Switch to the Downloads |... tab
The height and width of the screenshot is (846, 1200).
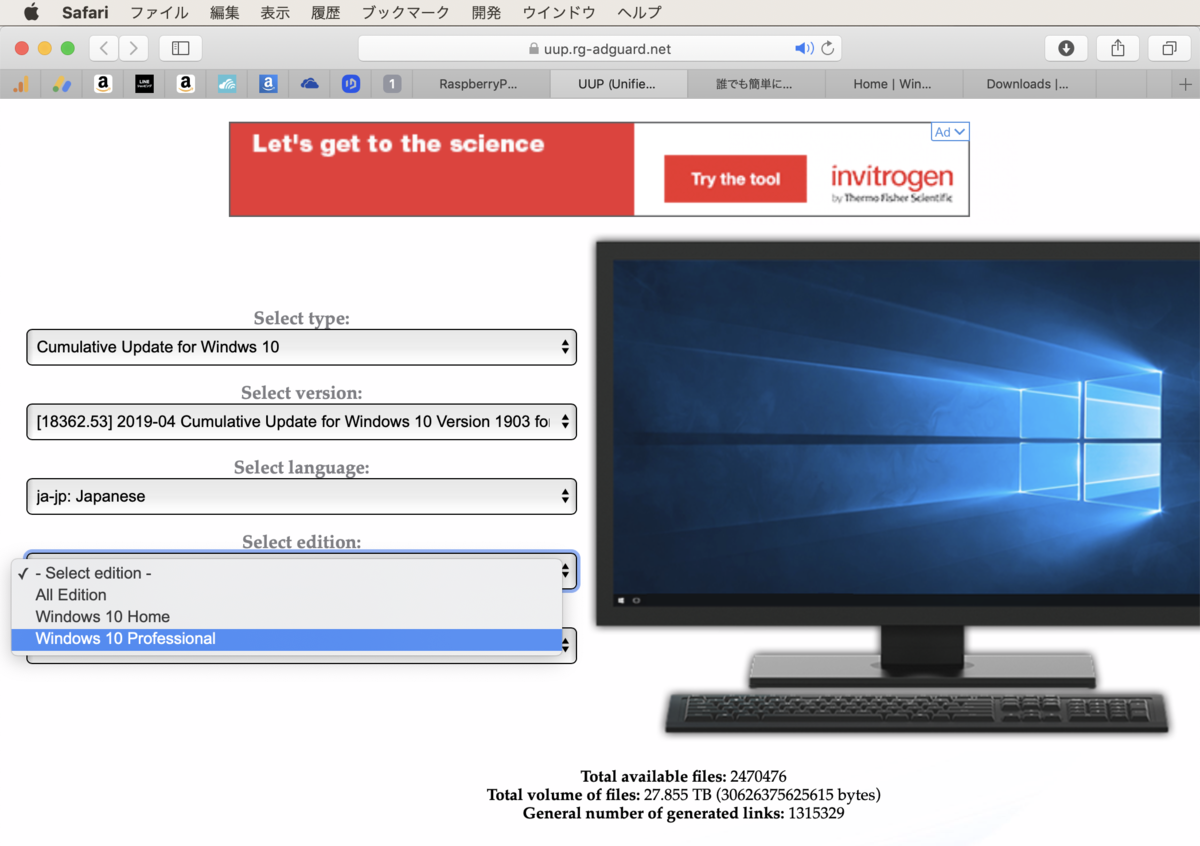1030,85
